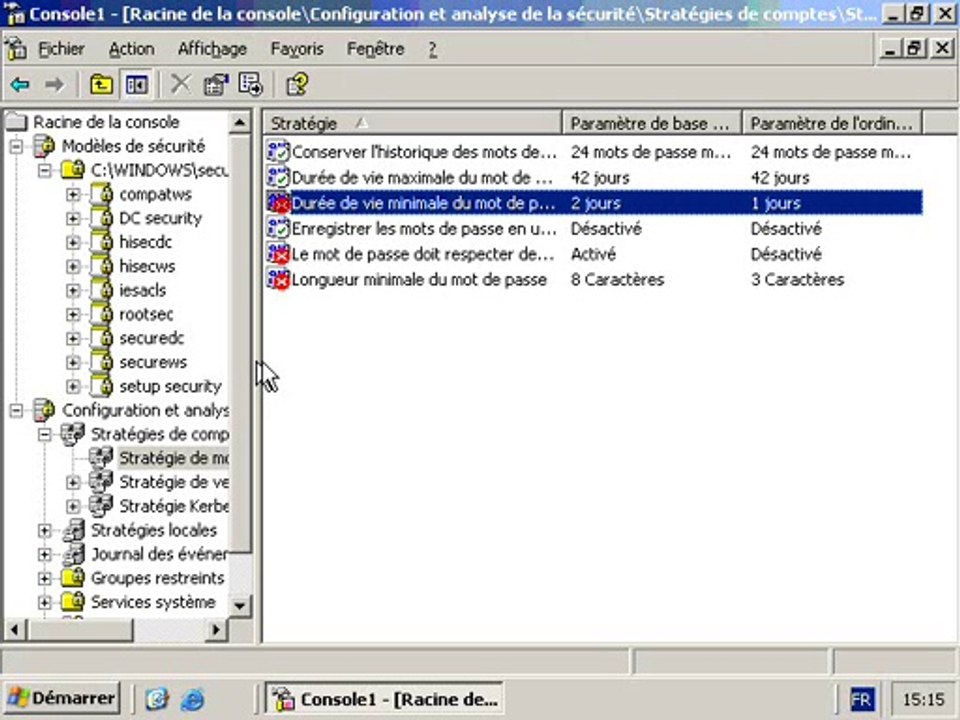The image size is (960, 720).
Task: Open the Favoris menu
Action: pyautogui.click(x=297, y=49)
